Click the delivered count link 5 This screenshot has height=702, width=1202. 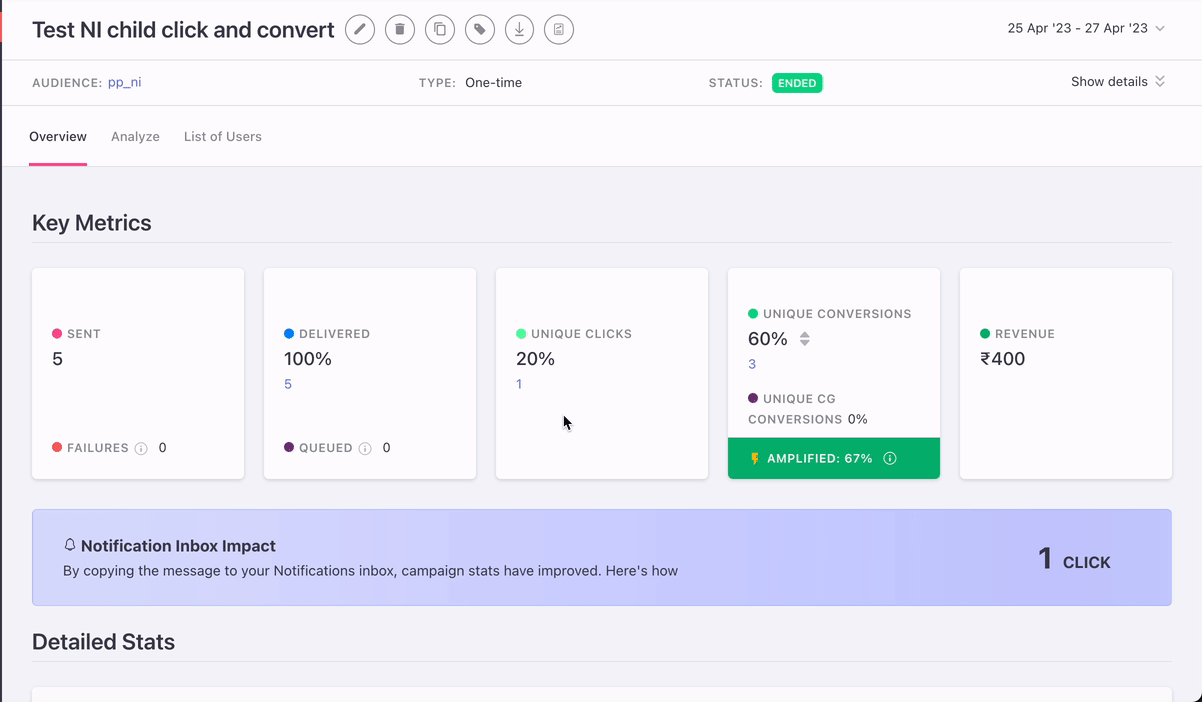coord(288,384)
